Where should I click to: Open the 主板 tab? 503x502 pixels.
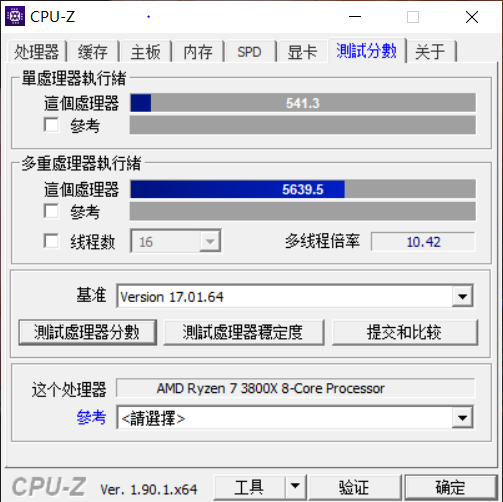pyautogui.click(x=146, y=52)
